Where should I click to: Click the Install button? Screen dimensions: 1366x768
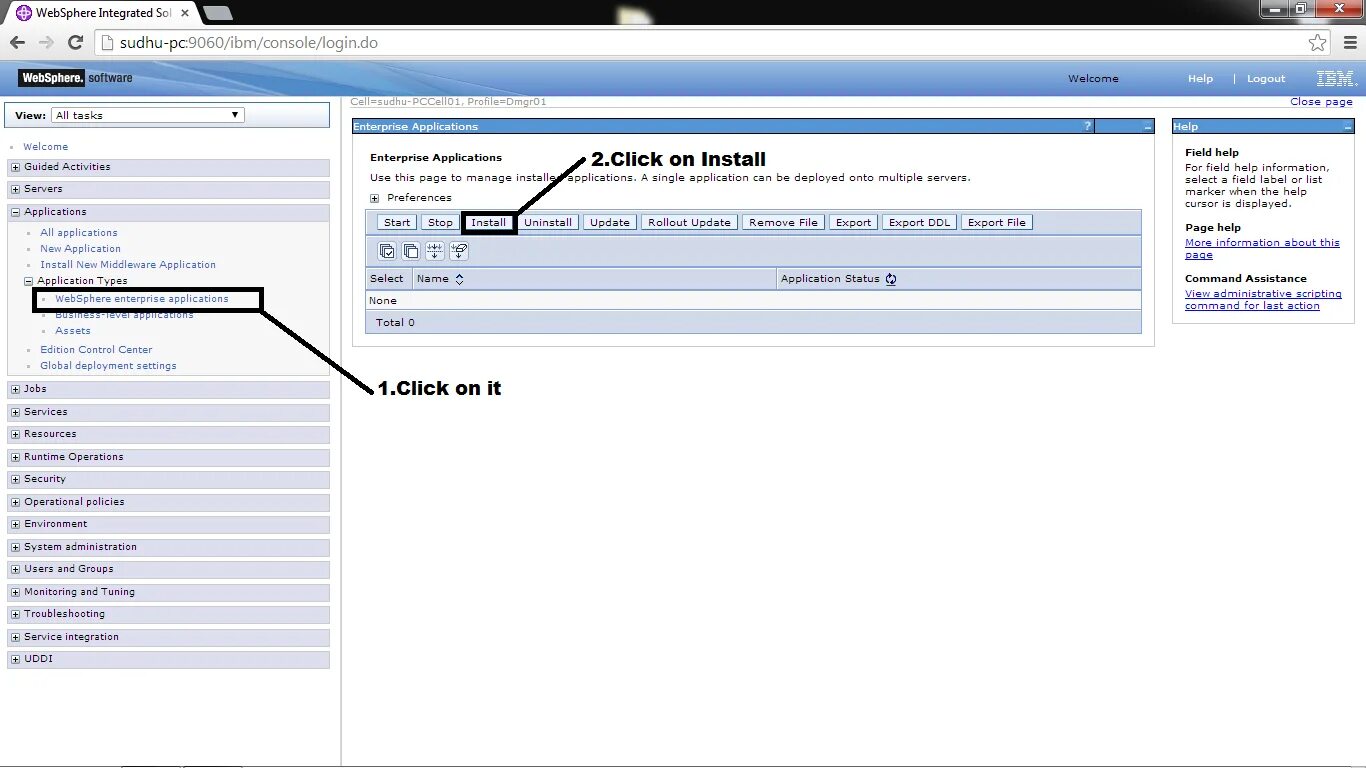489,223
